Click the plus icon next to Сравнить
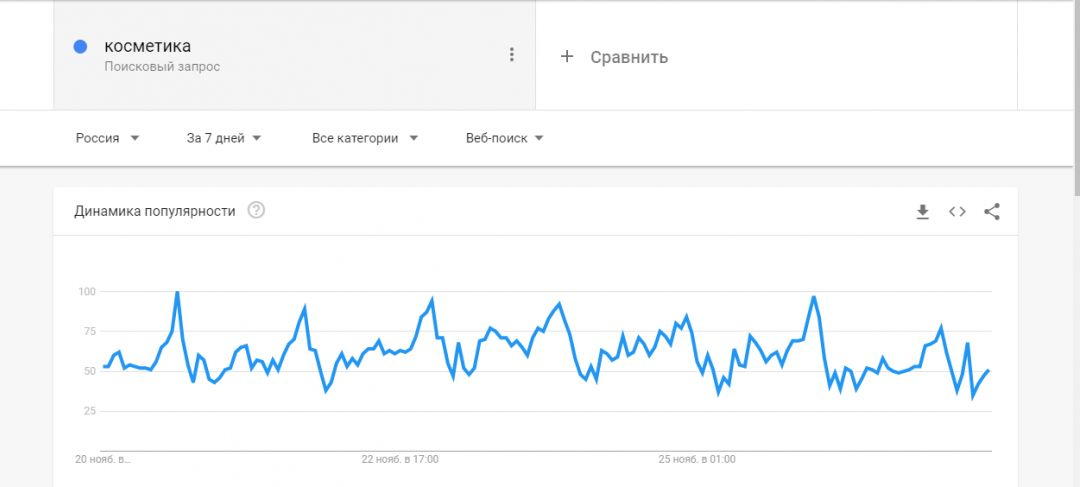 (567, 56)
